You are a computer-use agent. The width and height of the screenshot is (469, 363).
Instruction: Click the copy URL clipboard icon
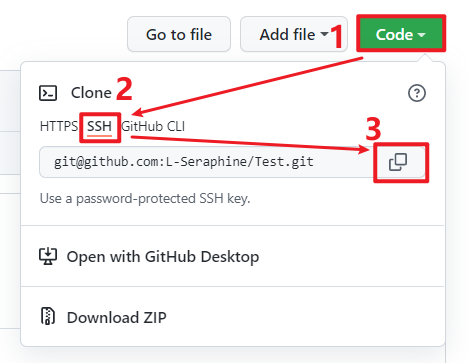[398, 162]
